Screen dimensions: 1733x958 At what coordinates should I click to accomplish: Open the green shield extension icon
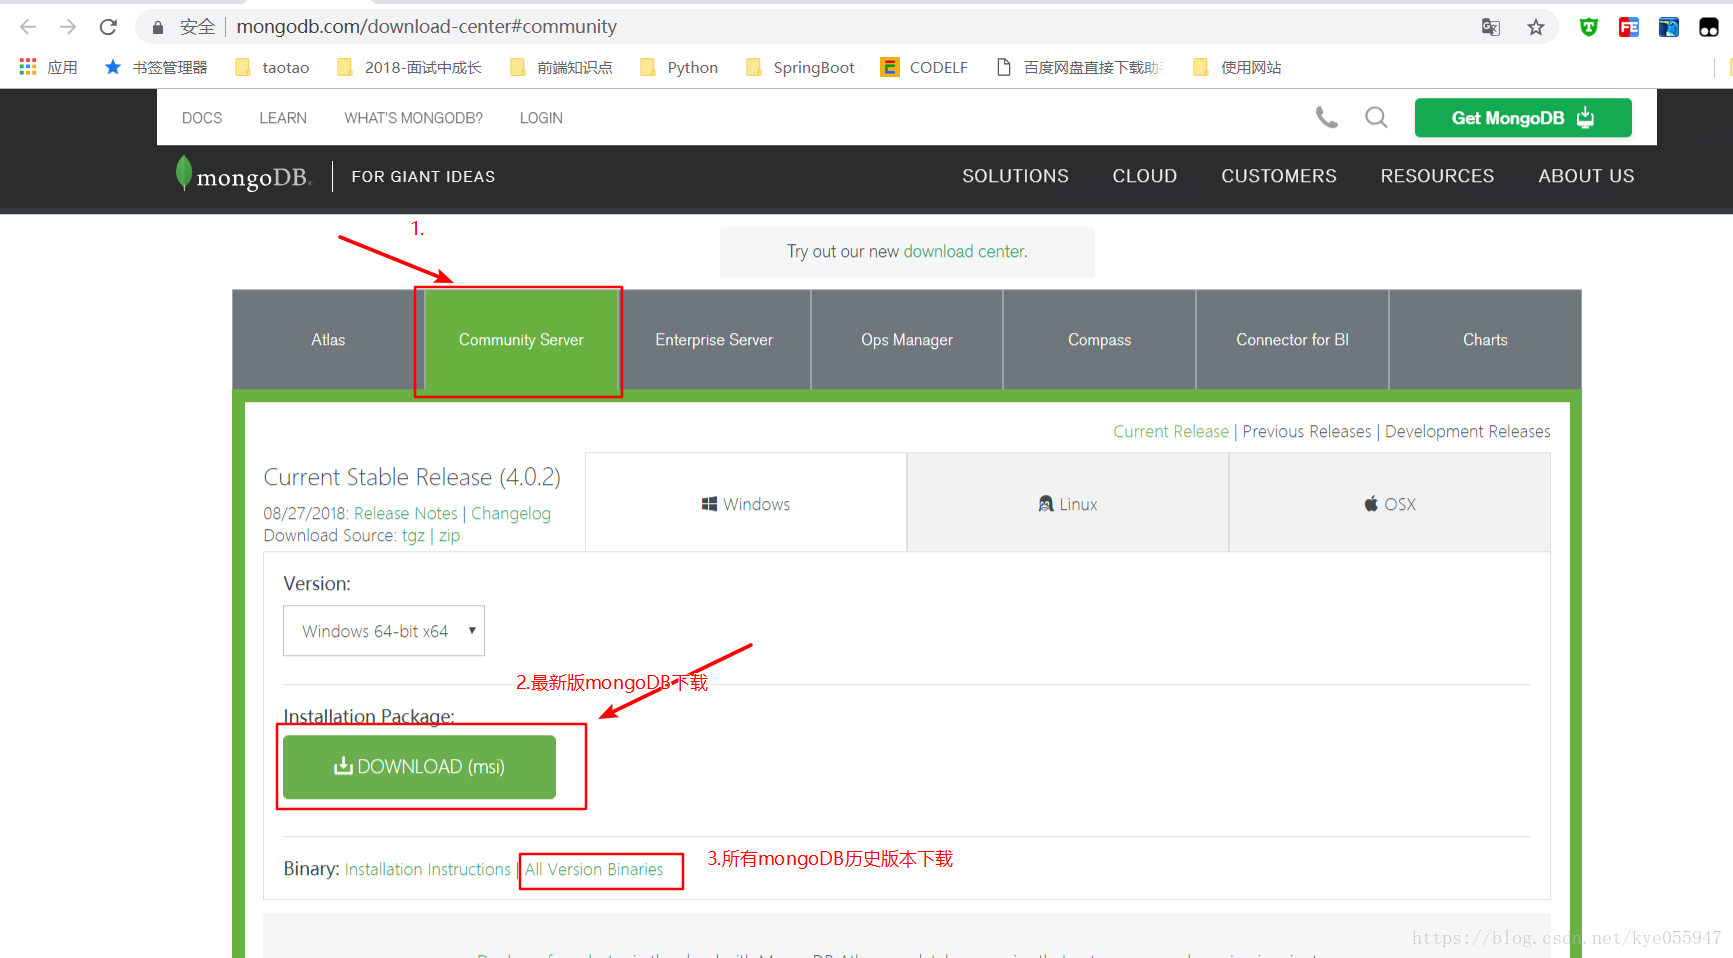click(1589, 27)
